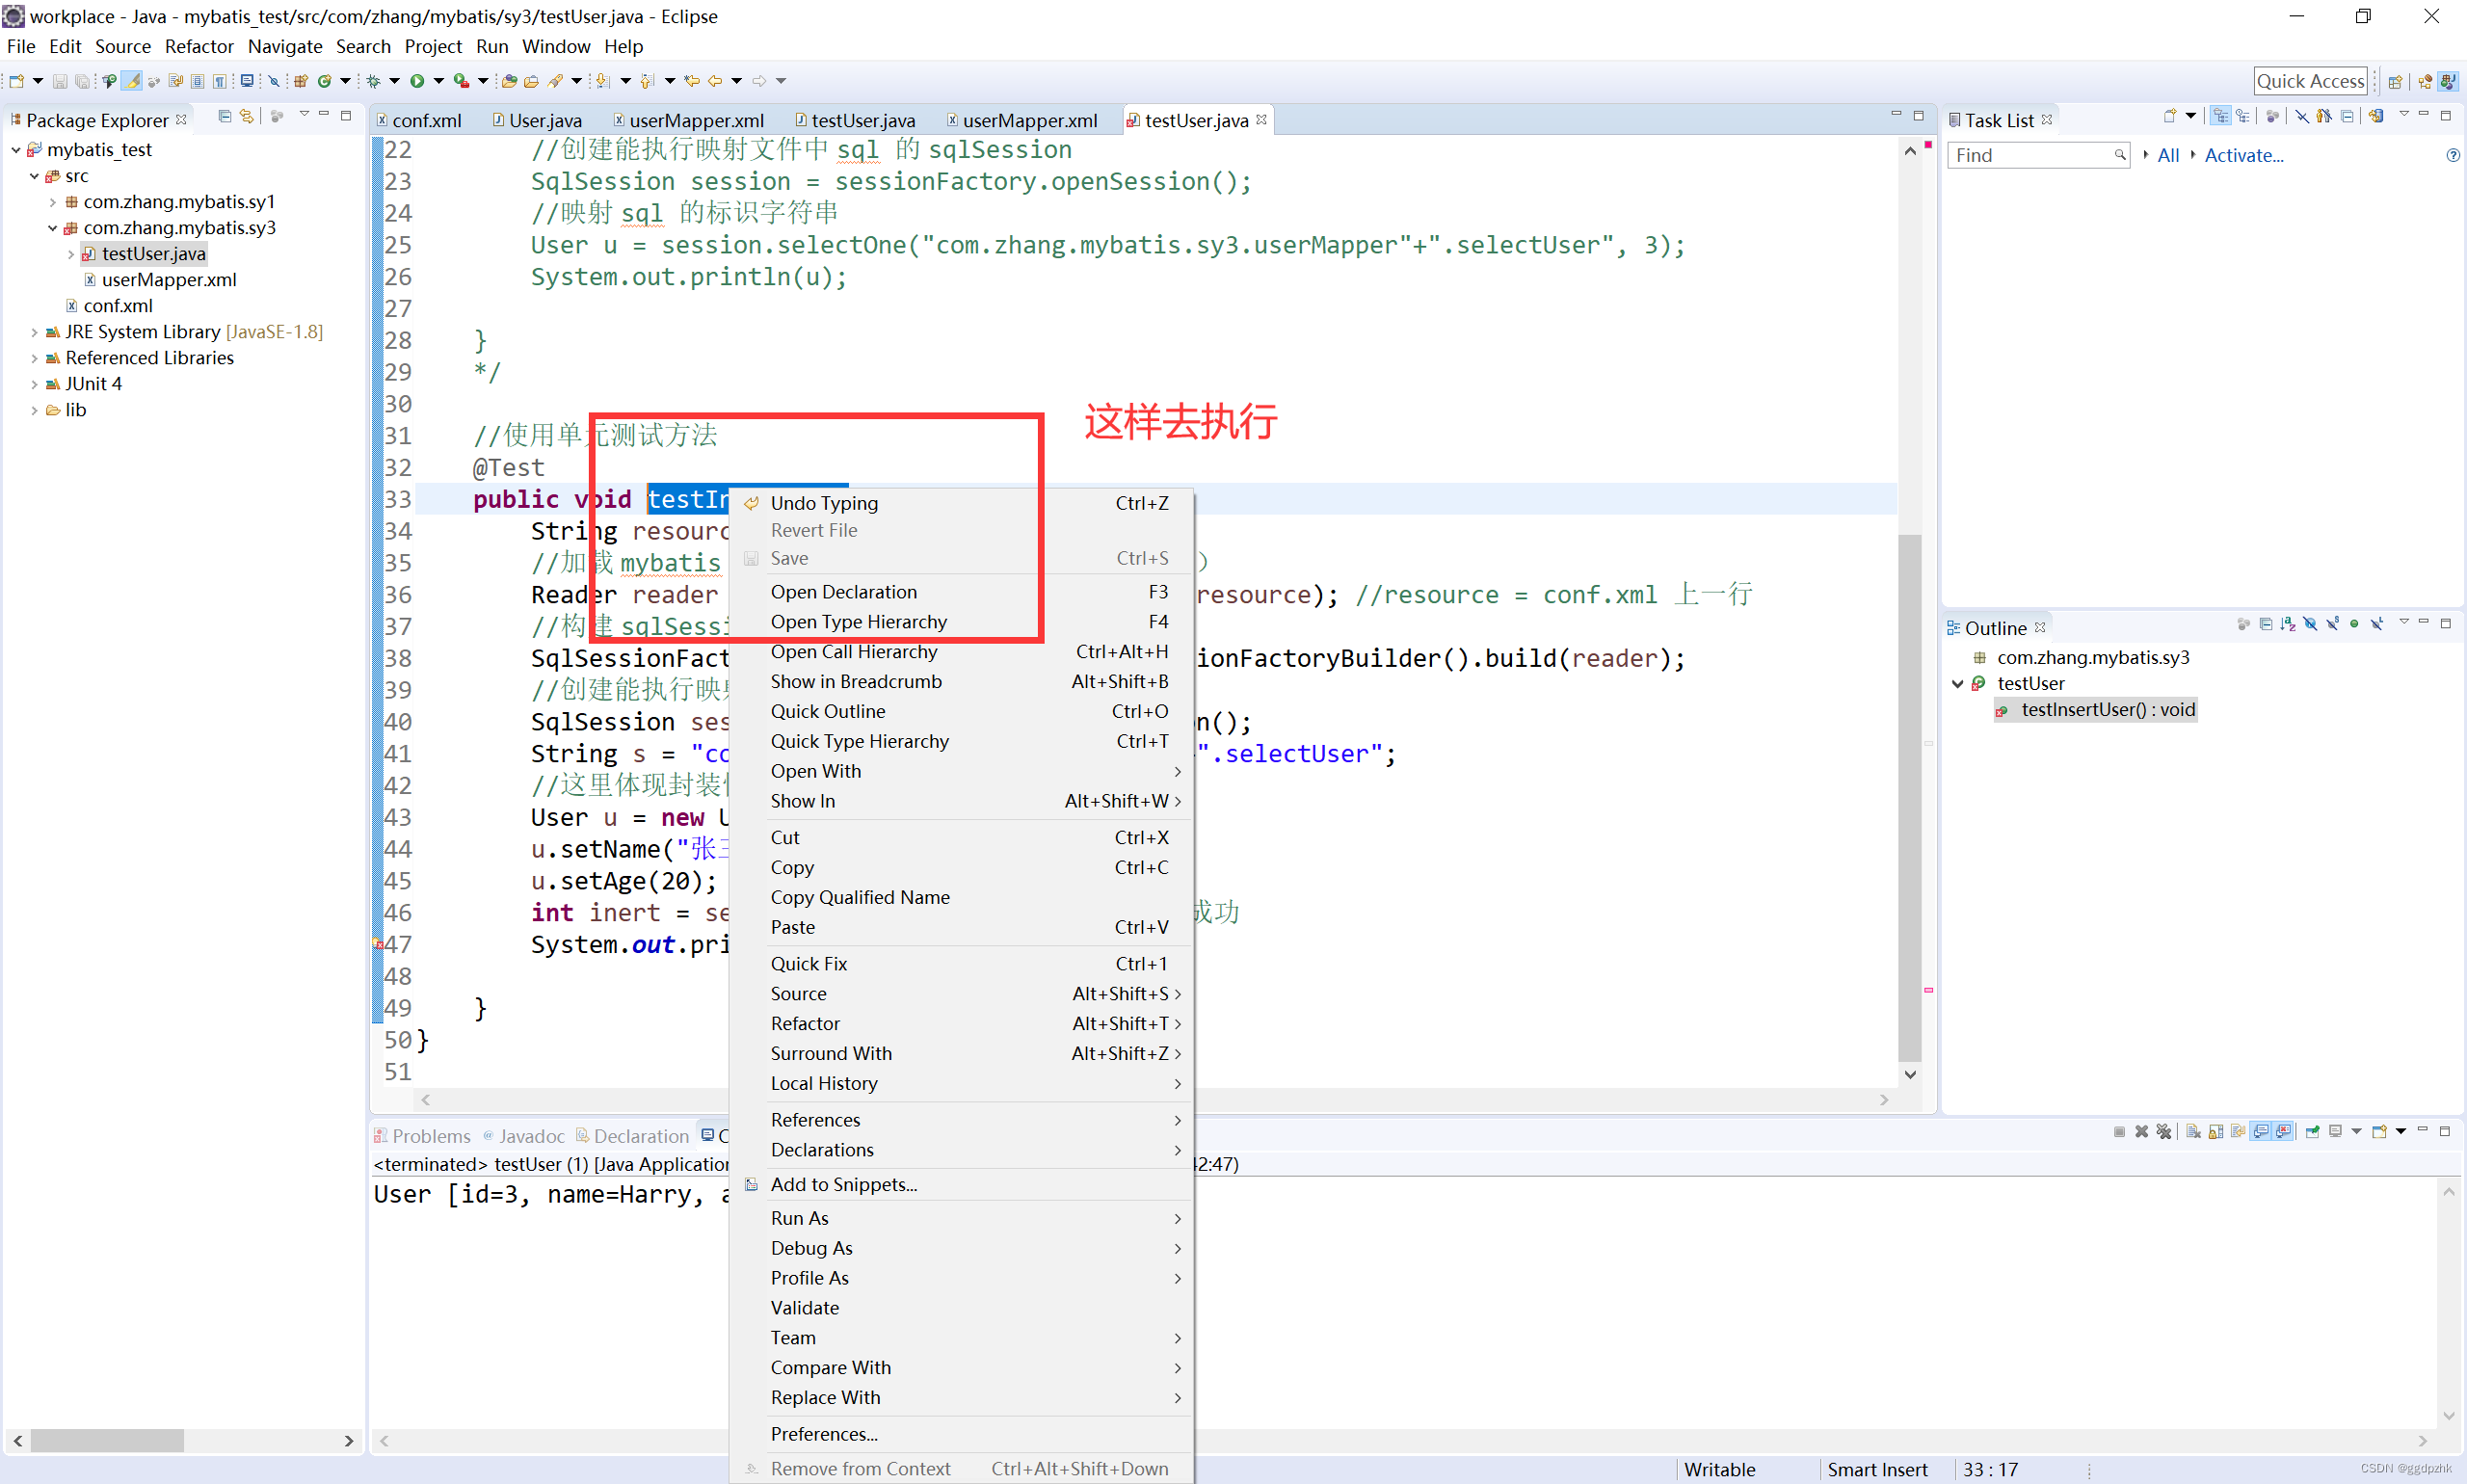Click the Task List panel icon
2467x1484 pixels.
1961,119
